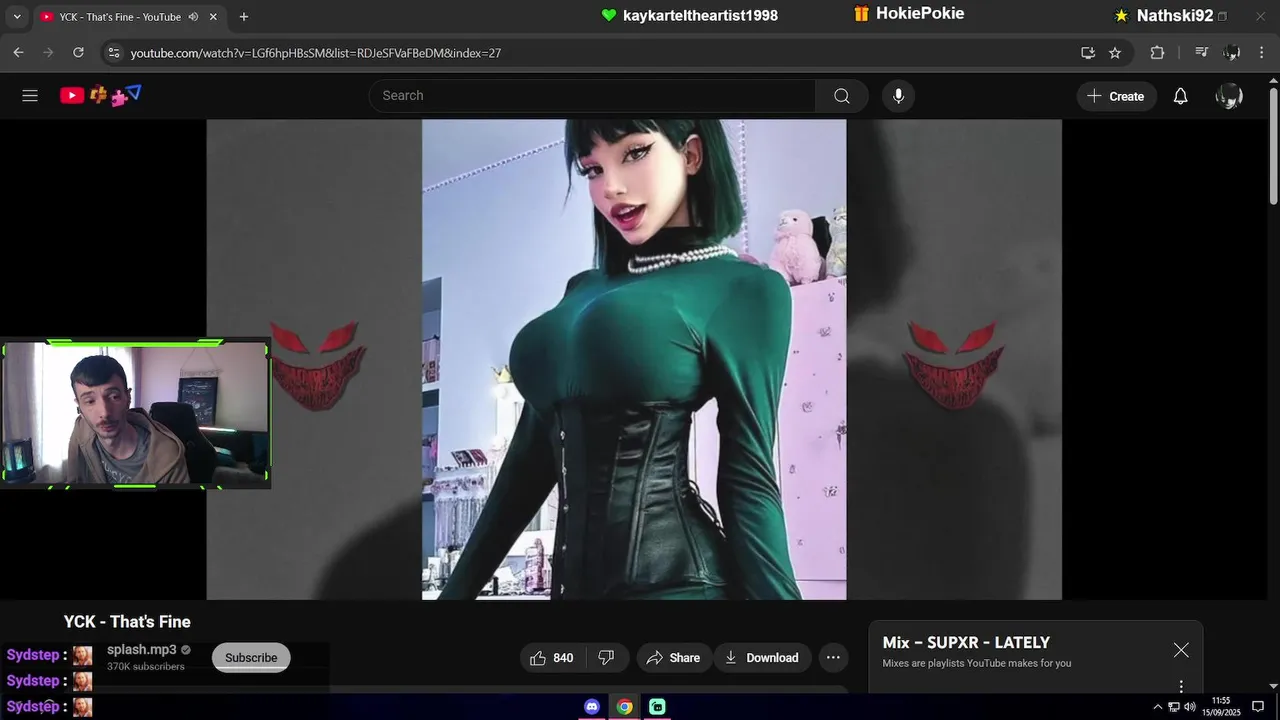Screen dimensions: 1280x720
Task: Open the mix playlist three-dot options
Action: [x=1181, y=687]
